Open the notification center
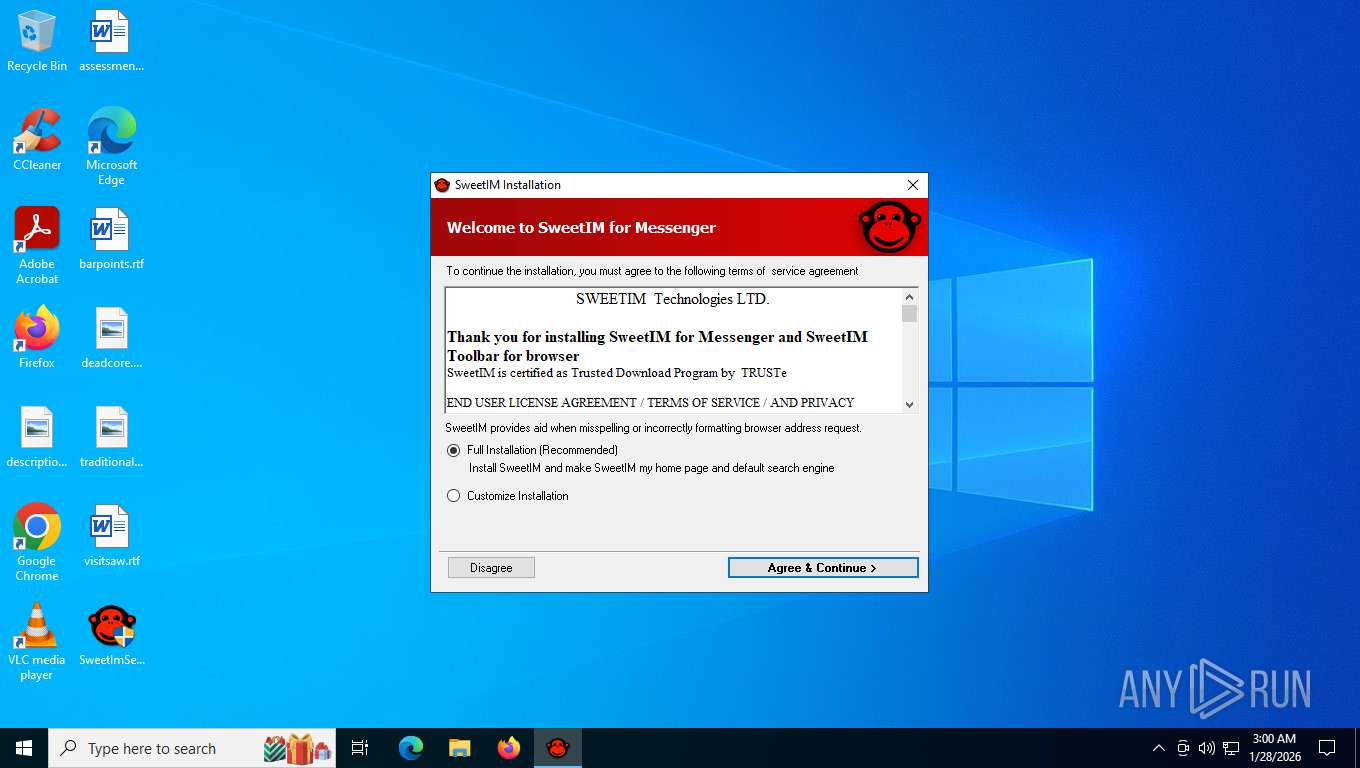This screenshot has width=1360, height=768. pos(1327,748)
